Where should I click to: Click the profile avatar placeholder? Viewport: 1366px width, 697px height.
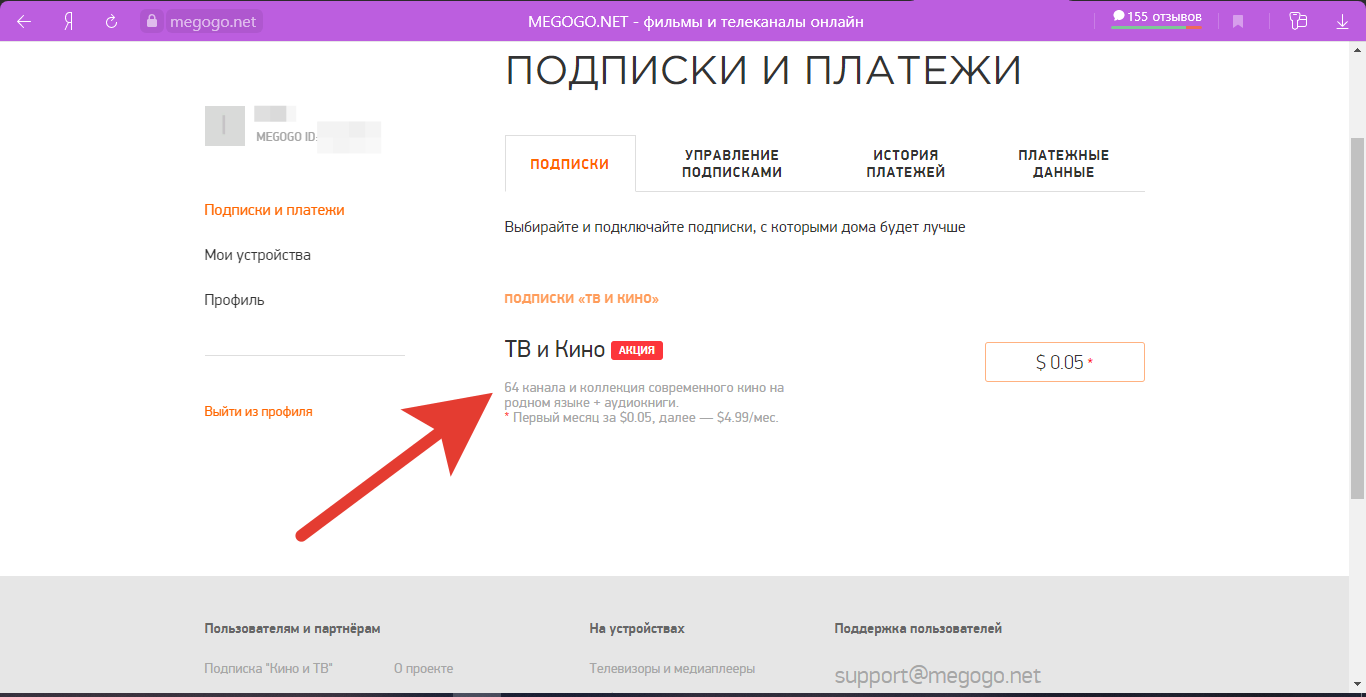[x=225, y=126]
